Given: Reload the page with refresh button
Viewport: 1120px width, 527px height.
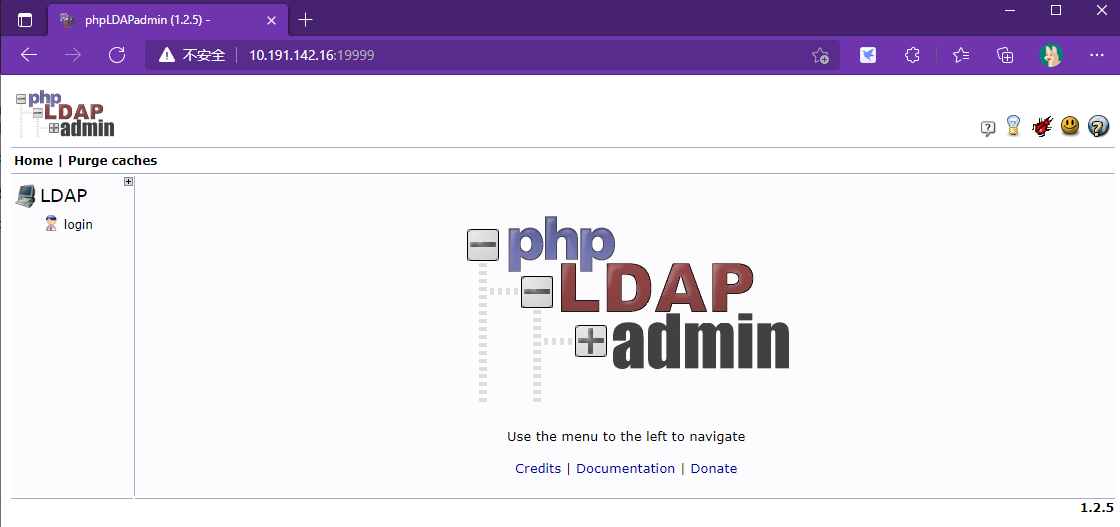Looking at the screenshot, I should [x=117, y=55].
